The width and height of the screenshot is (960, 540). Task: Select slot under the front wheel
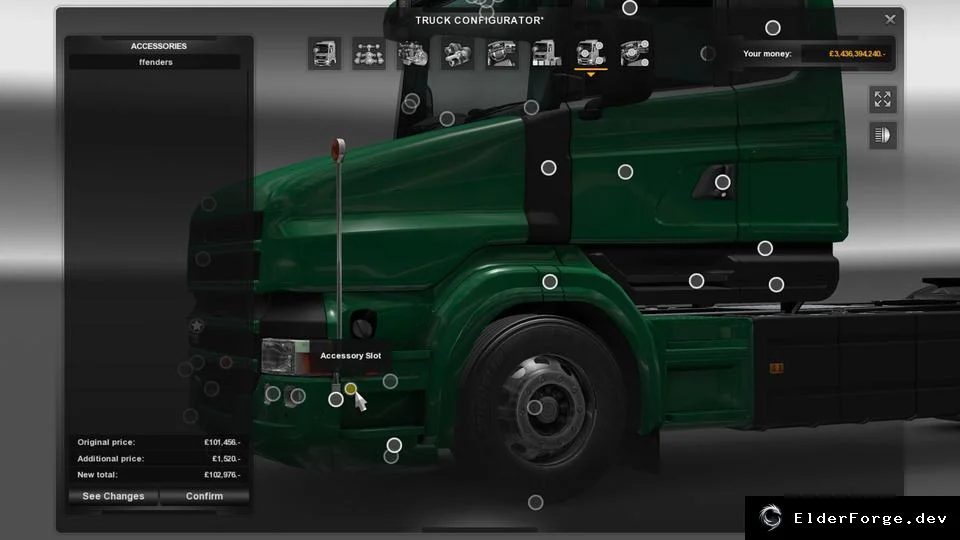536,503
